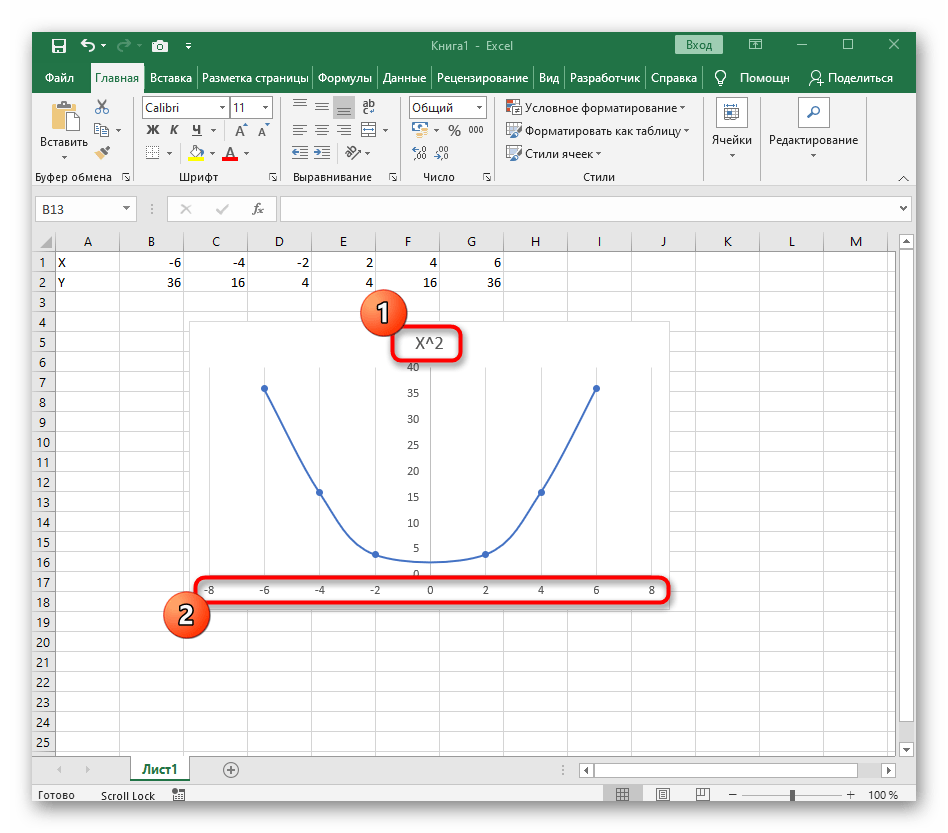Click the Decrease Indent icon
Screen dimensions: 948x833
coord(300,153)
